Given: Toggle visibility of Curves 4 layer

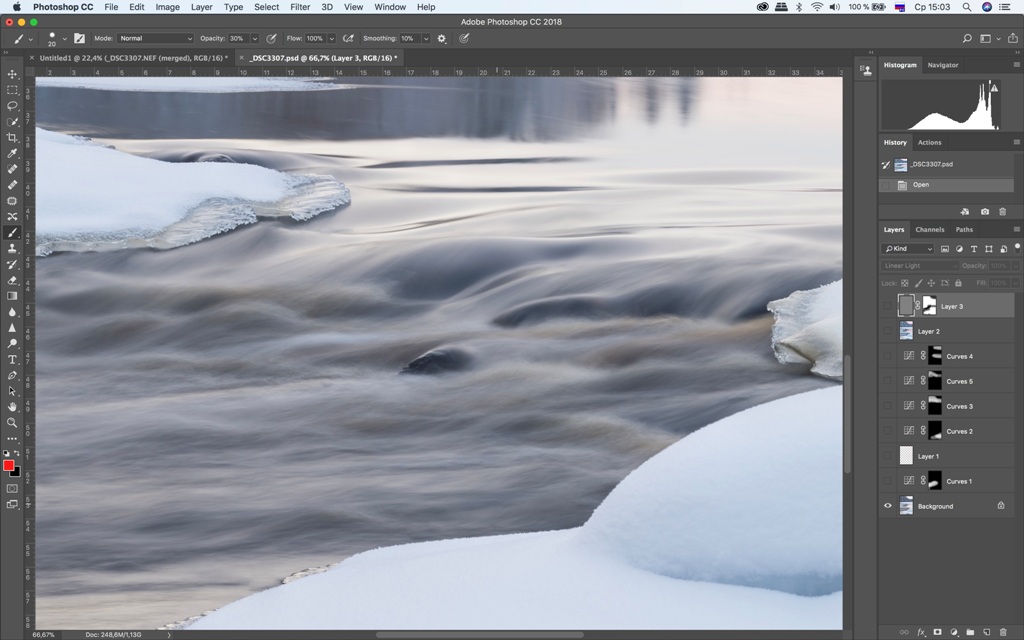Looking at the screenshot, I should tap(887, 356).
